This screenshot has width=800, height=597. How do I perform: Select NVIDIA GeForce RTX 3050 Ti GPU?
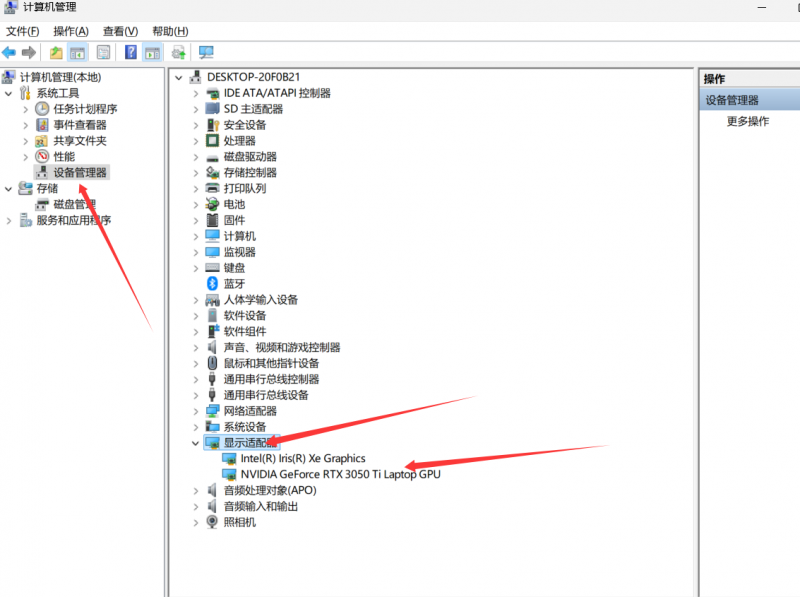point(340,474)
